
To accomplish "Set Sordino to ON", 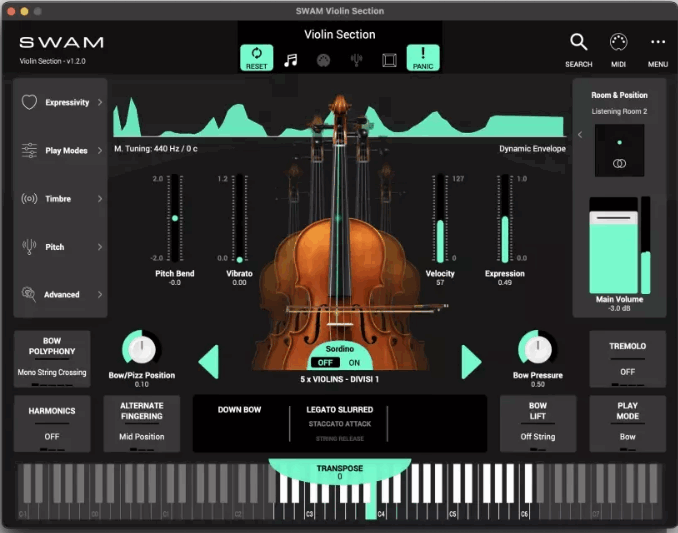I will 354,363.
